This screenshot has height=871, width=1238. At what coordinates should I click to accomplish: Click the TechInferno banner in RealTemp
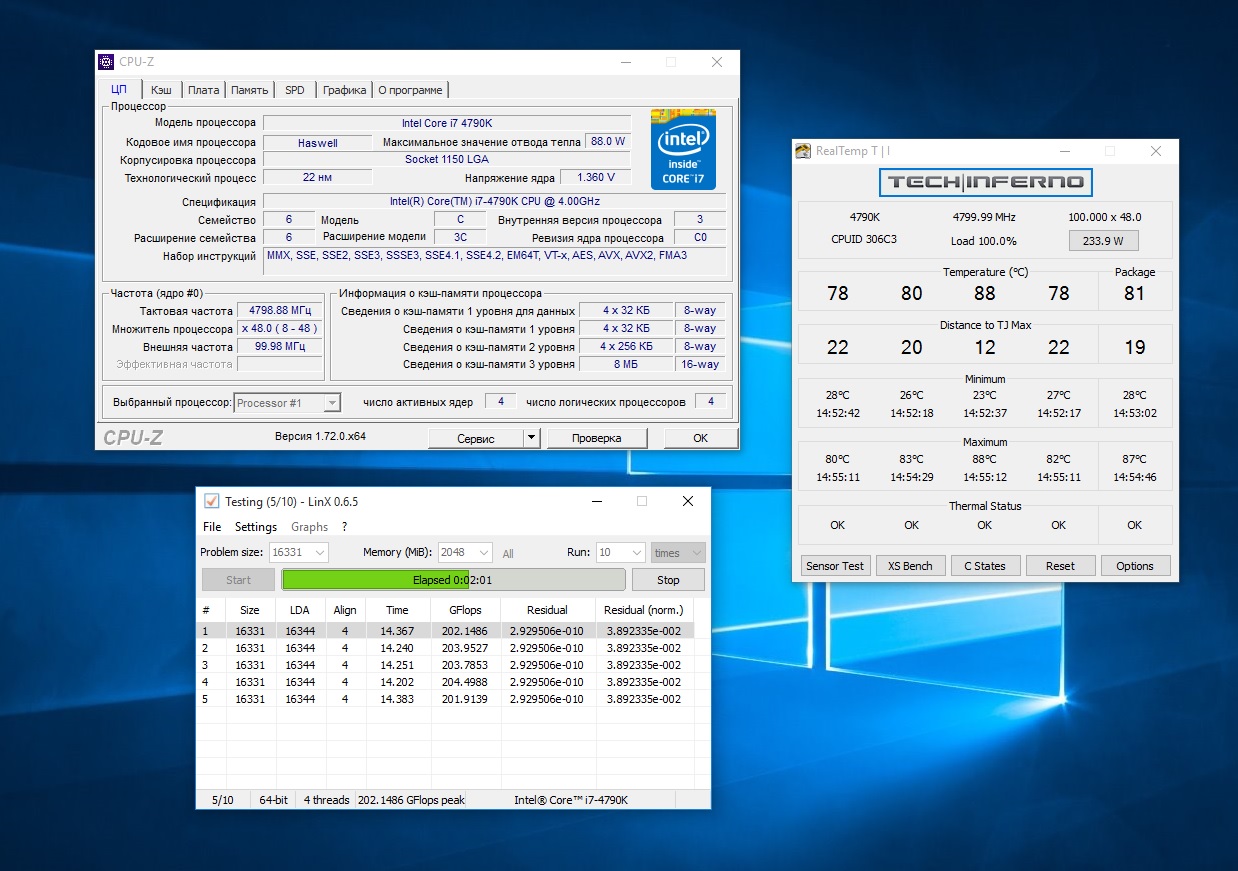(985, 182)
